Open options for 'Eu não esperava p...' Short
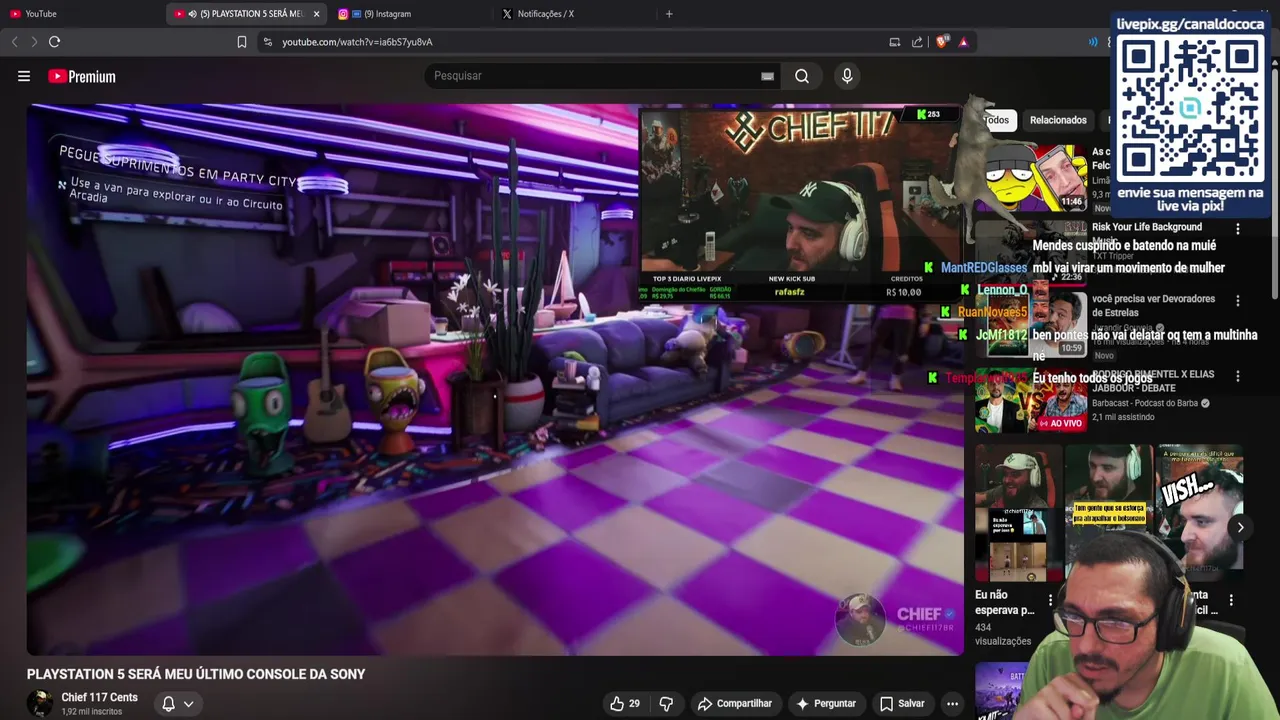The image size is (1280, 720). 1050,600
